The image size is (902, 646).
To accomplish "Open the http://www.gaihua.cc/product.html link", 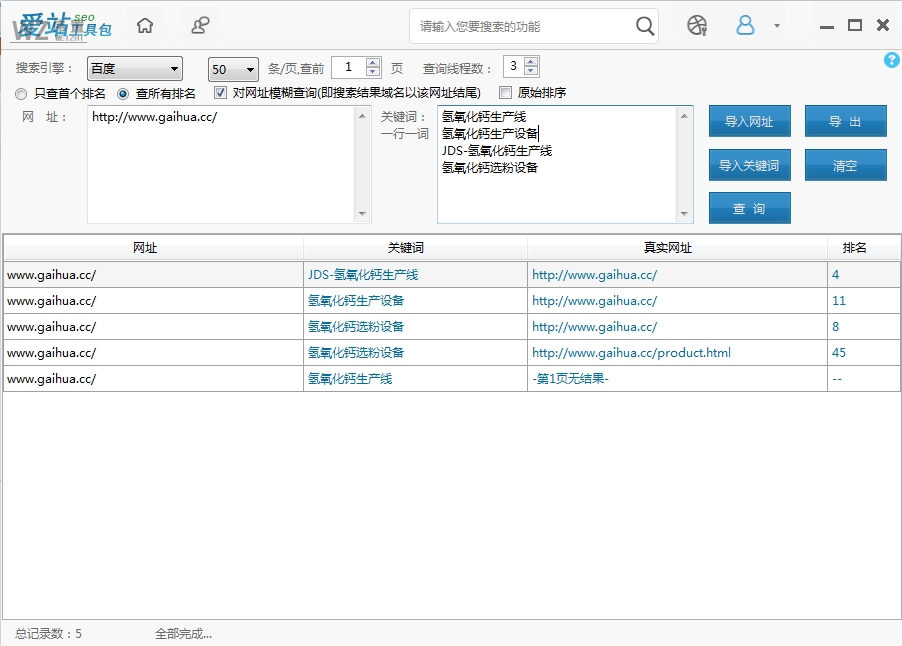I will click(x=630, y=352).
